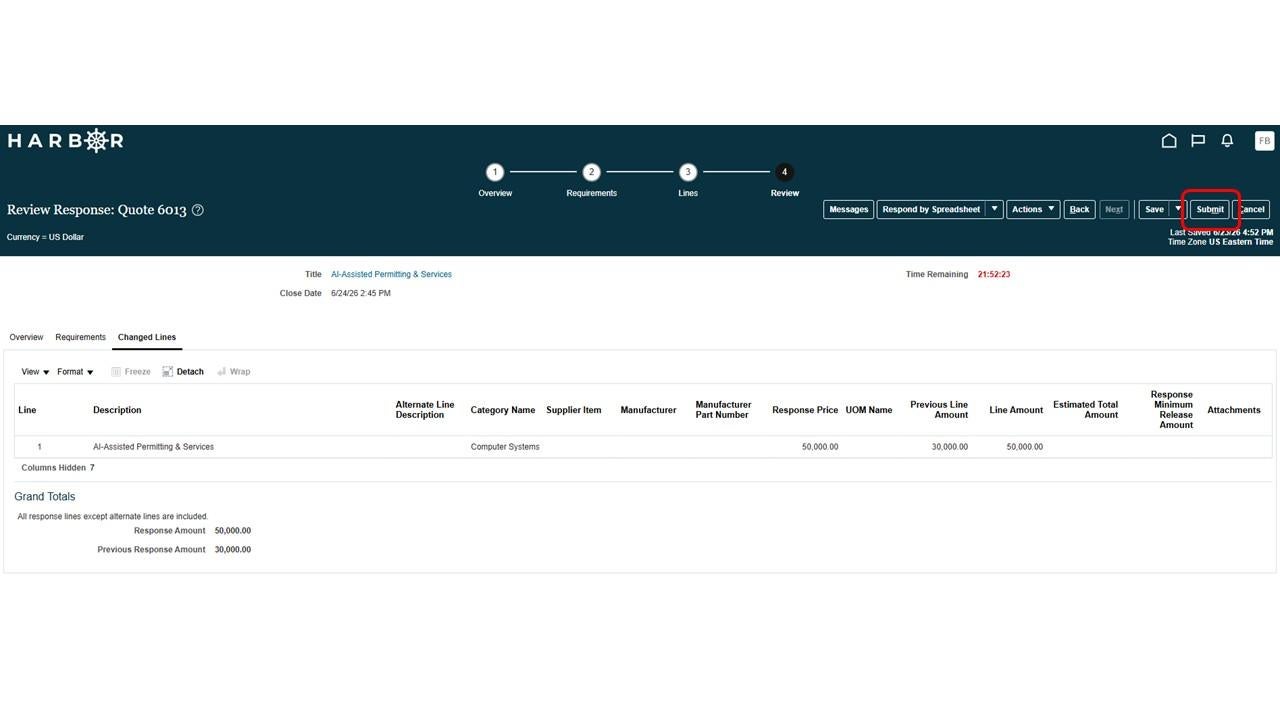
Task: Open the Watchlist flag icon
Action: coord(1198,141)
